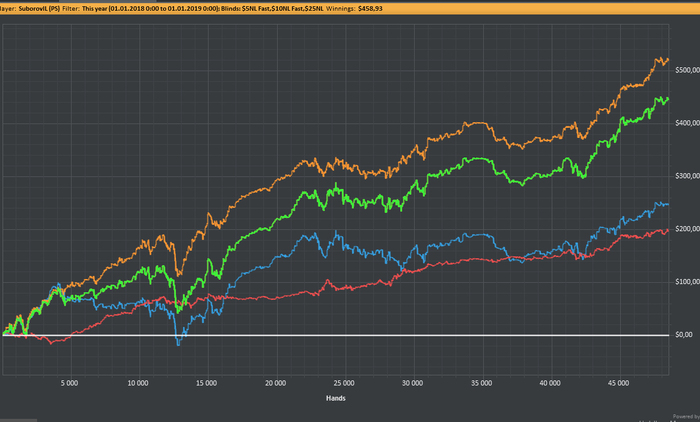
Task: Click the $300,00 y-axis label
Action: (x=688, y=176)
